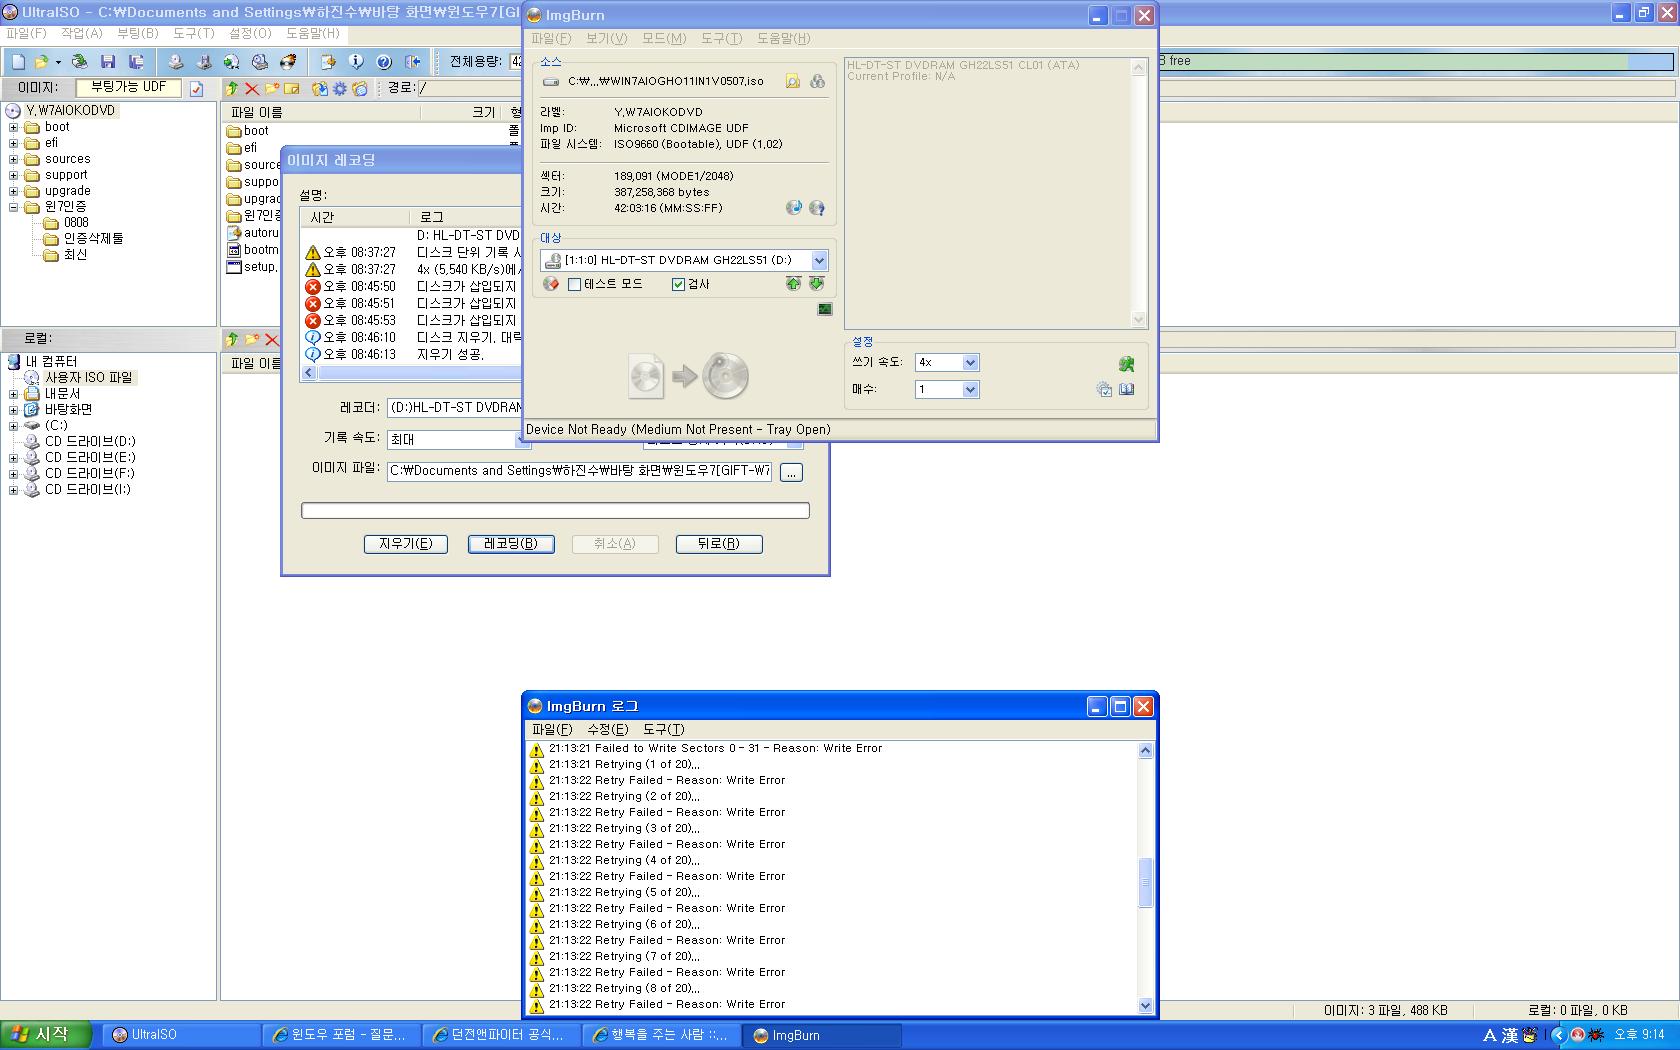Click ImgBurn small green graph monitor icon
The height and width of the screenshot is (1050, 1680).
coord(825,310)
